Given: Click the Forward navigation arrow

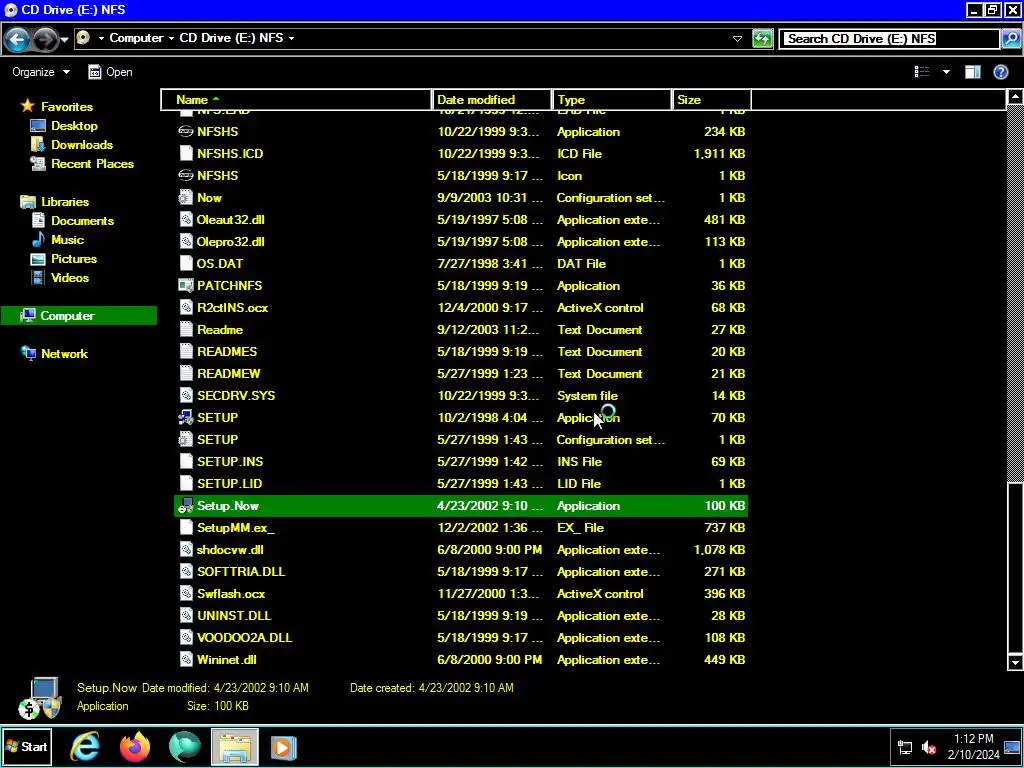Looking at the screenshot, I should [45, 40].
